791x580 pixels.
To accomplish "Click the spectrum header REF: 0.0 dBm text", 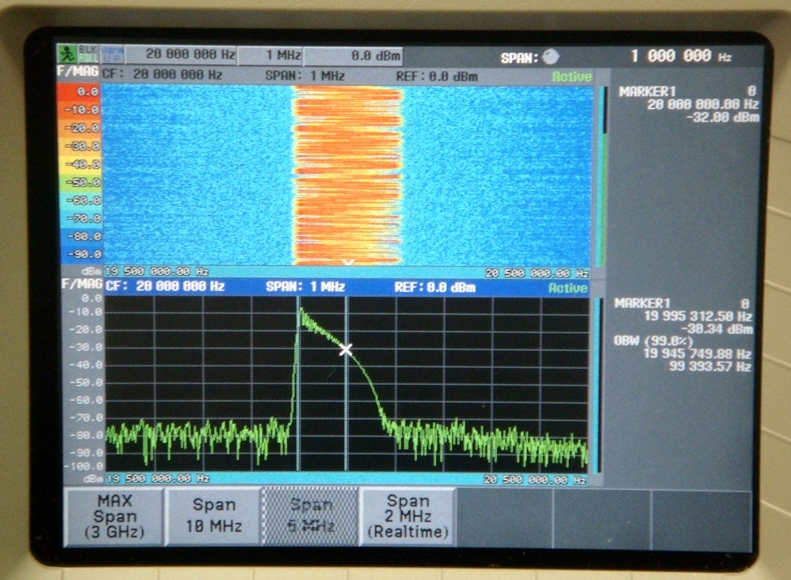I will pyautogui.click(x=435, y=287).
